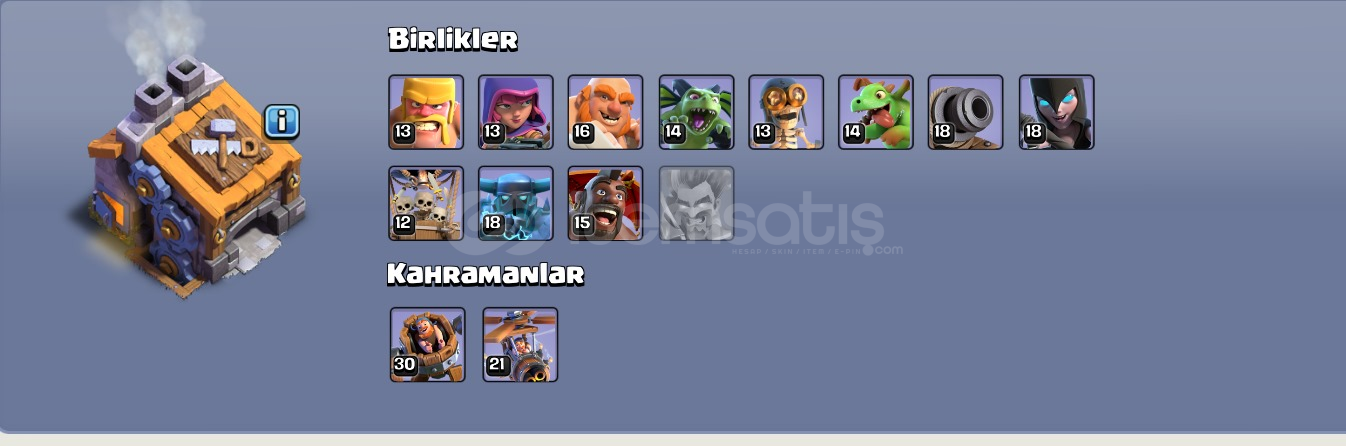
Task: Select the greyed-out locked troop icon
Action: 696,204
